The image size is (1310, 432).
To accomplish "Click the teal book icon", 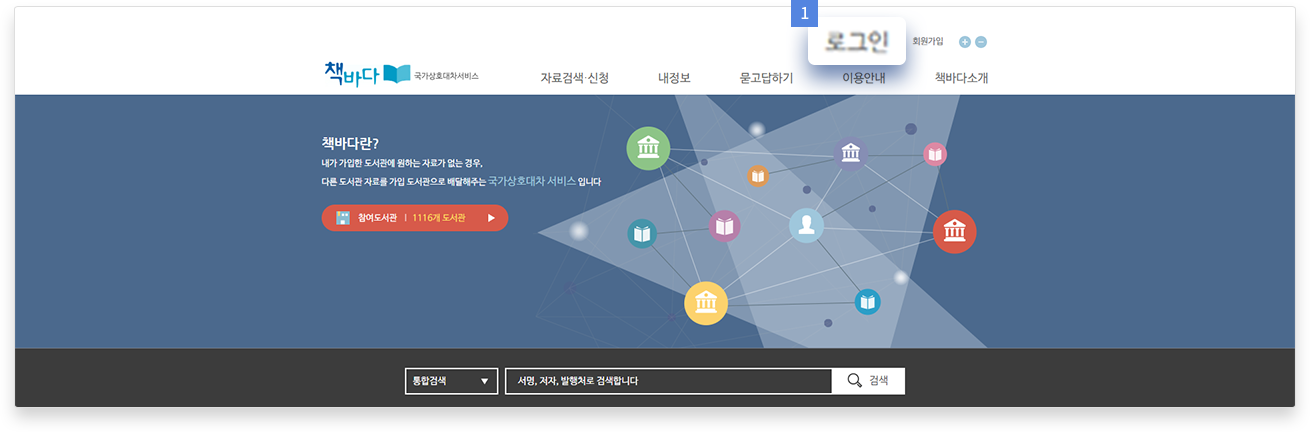I will pos(642,234).
